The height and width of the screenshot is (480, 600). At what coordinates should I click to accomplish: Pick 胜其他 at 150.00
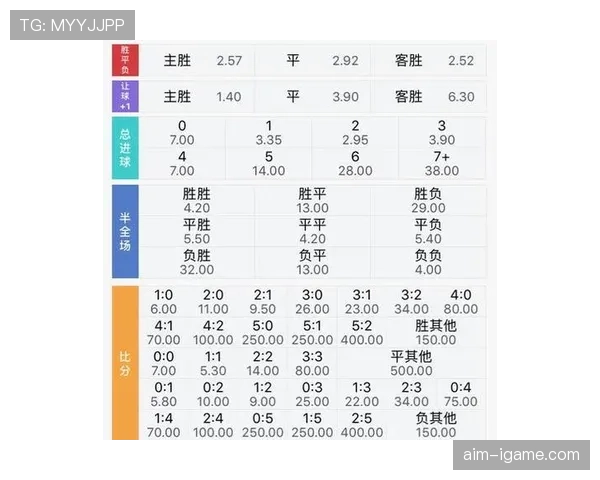point(436,333)
